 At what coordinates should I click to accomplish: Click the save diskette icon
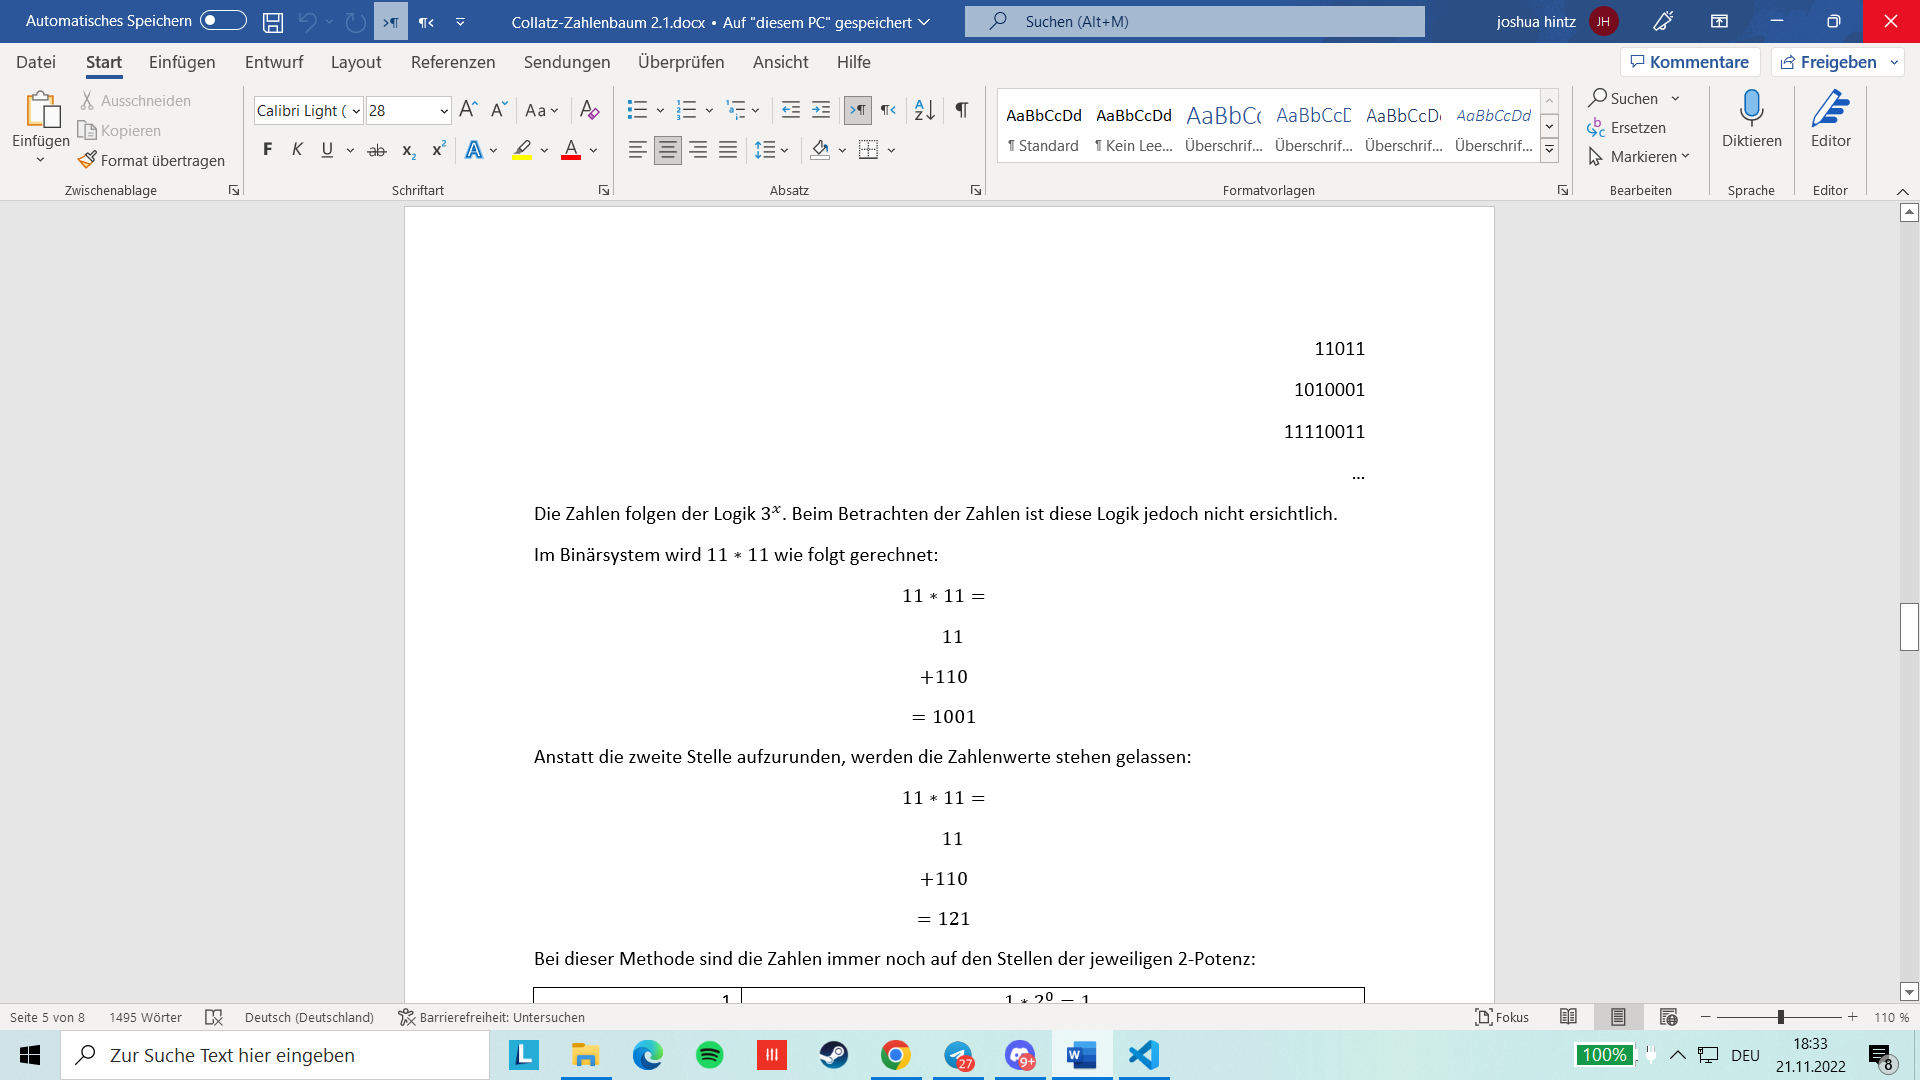[273, 21]
